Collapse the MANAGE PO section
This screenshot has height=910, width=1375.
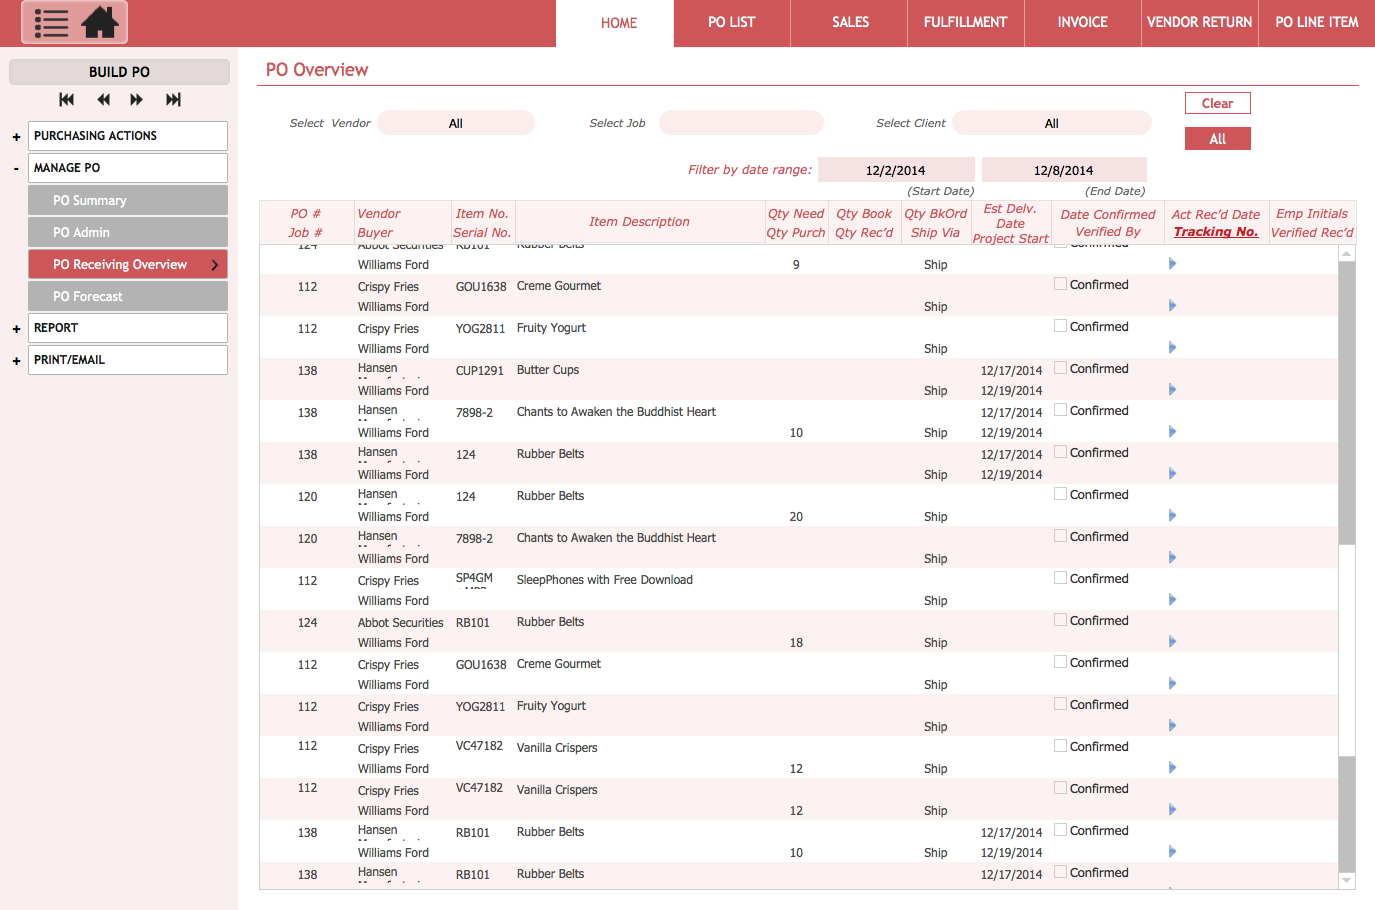[16, 168]
